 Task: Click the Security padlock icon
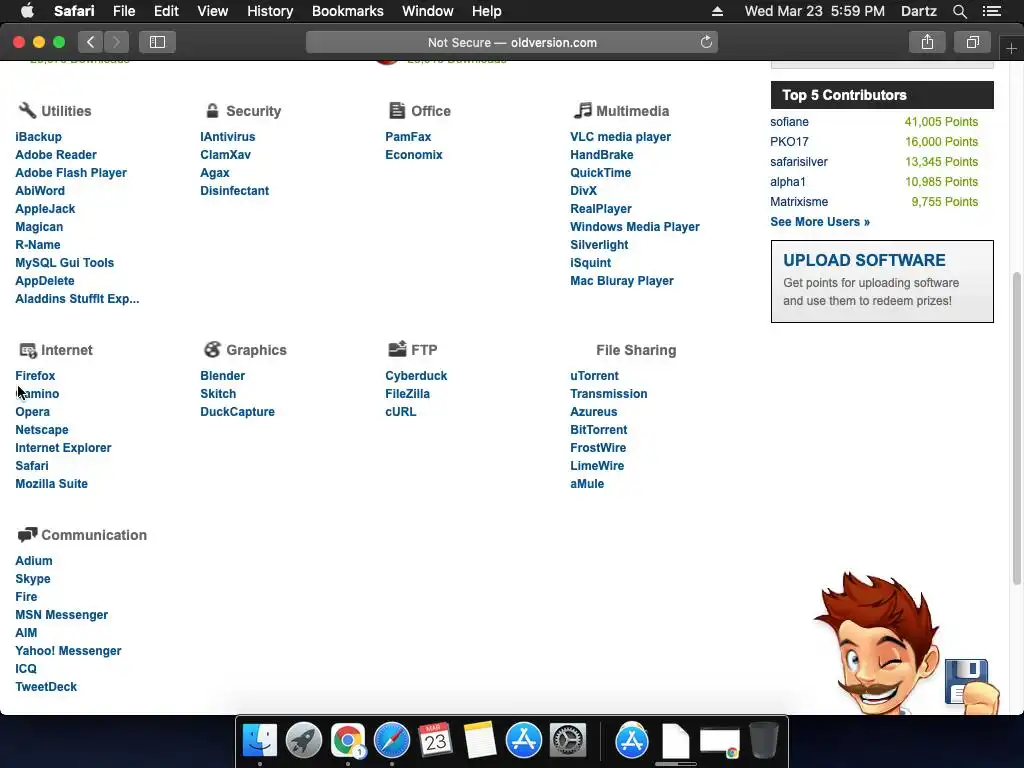point(212,110)
